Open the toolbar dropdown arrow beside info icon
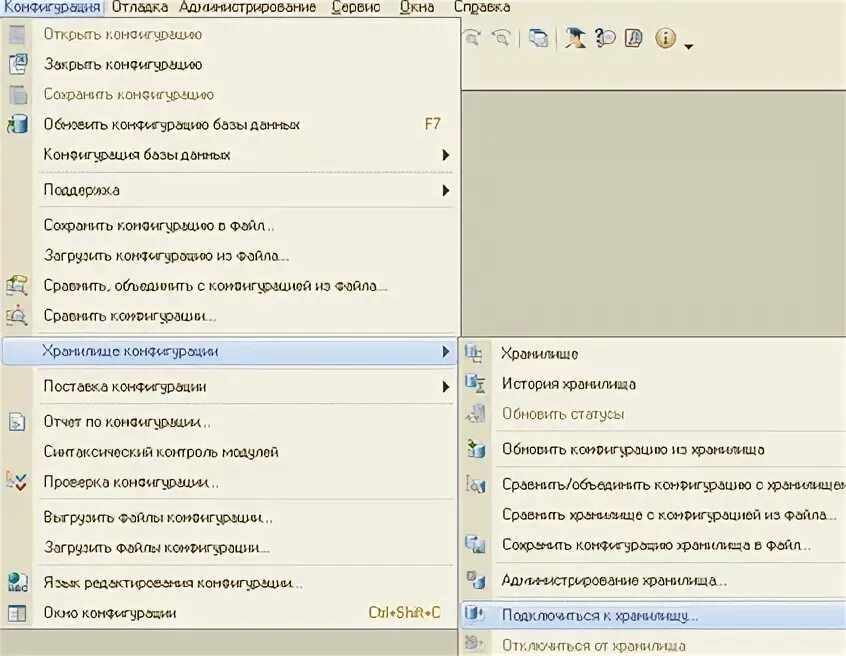846x656 pixels. 688,47
